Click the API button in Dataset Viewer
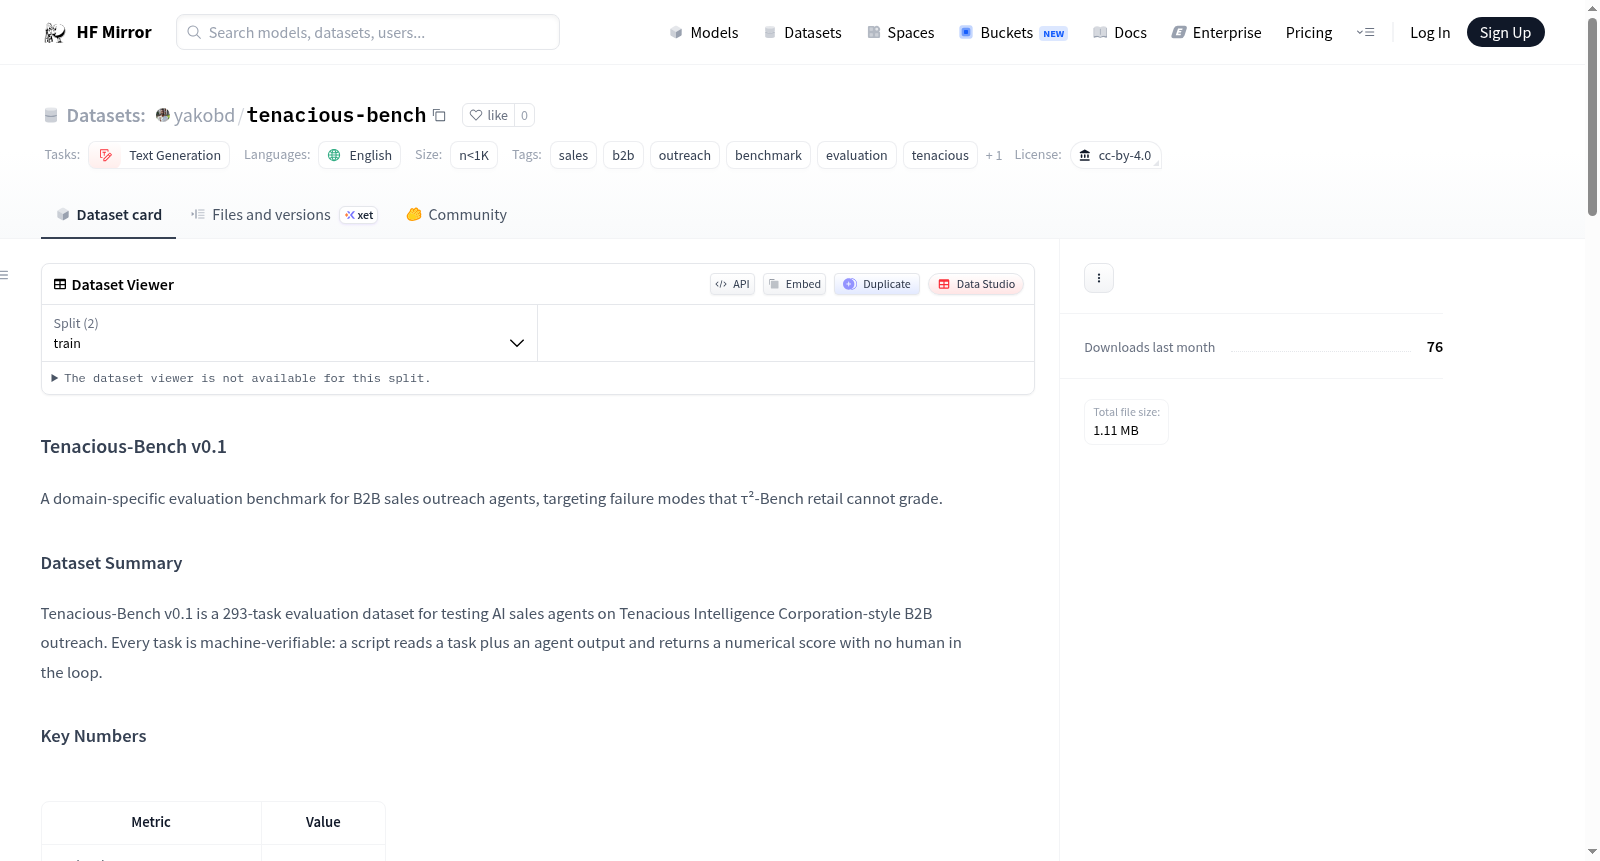Image resolution: width=1600 pixels, height=861 pixels. click(732, 284)
